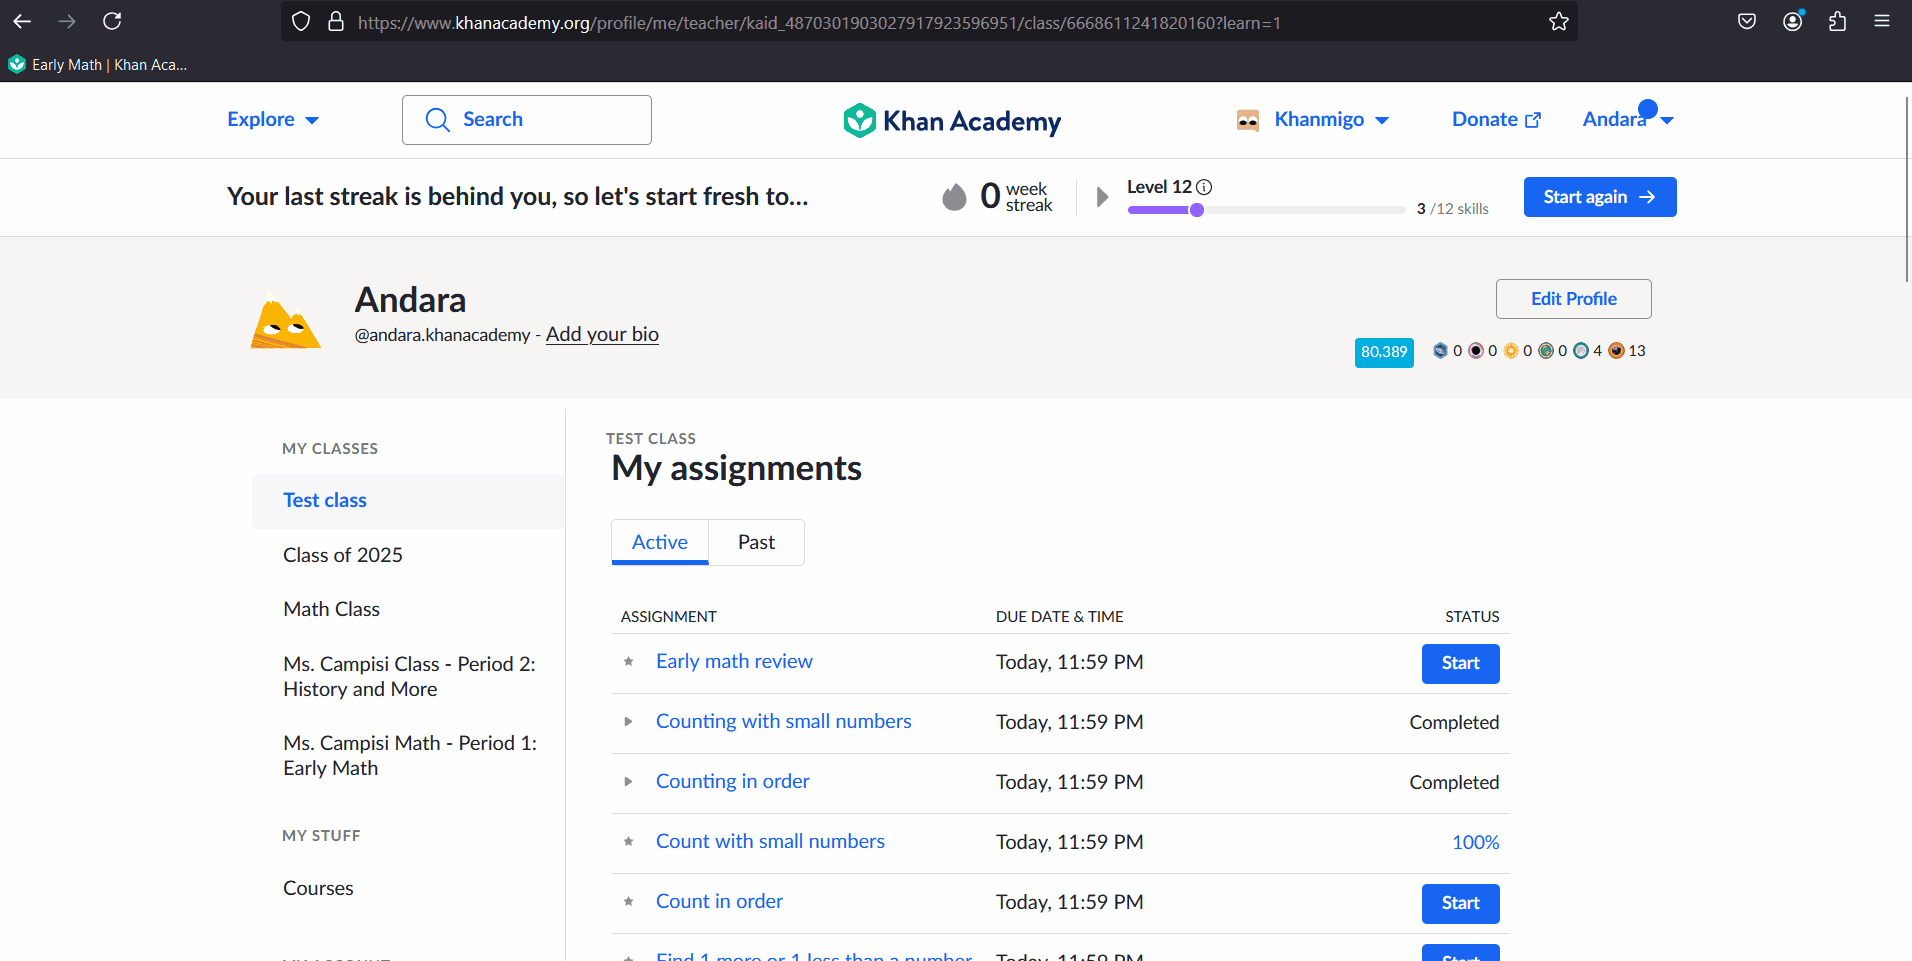Viewport: 1912px width, 961px height.
Task: Click the Khanmigo avatar icon
Action: click(x=1247, y=120)
